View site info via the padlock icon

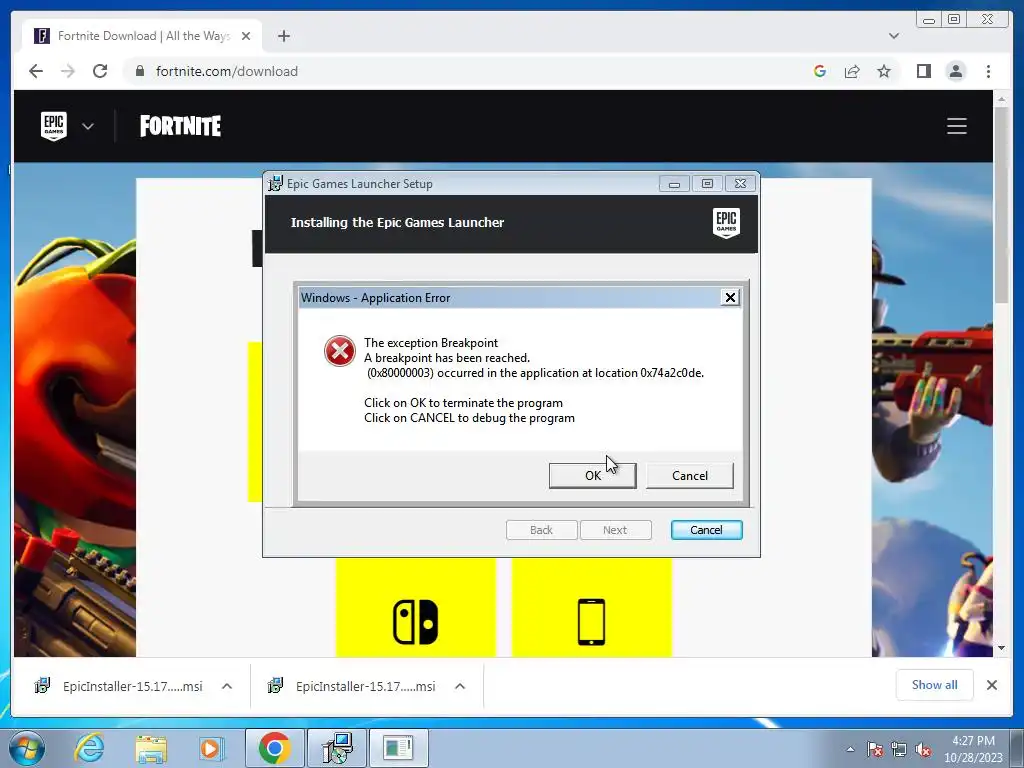[x=139, y=71]
